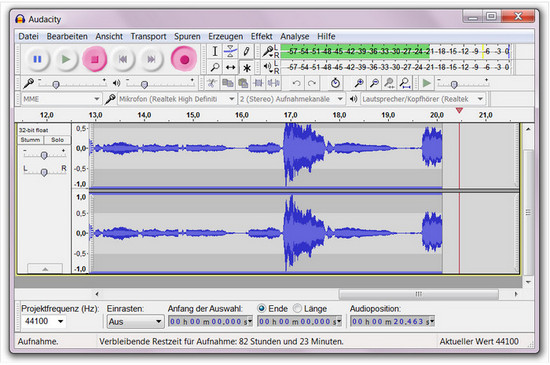The image size is (550, 365).
Task: Click the Copy icon in edit toolbar
Action: pyautogui.click(x=228, y=83)
